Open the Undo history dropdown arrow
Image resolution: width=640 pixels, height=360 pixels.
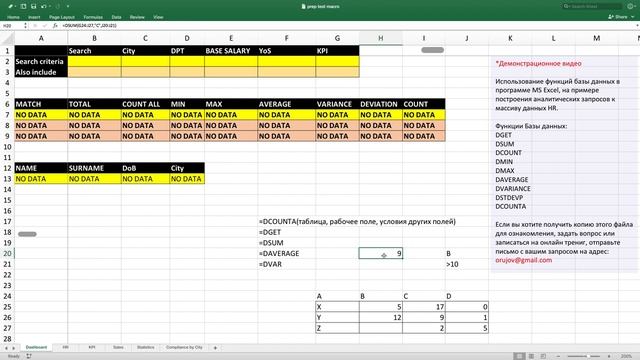click(49, 7)
